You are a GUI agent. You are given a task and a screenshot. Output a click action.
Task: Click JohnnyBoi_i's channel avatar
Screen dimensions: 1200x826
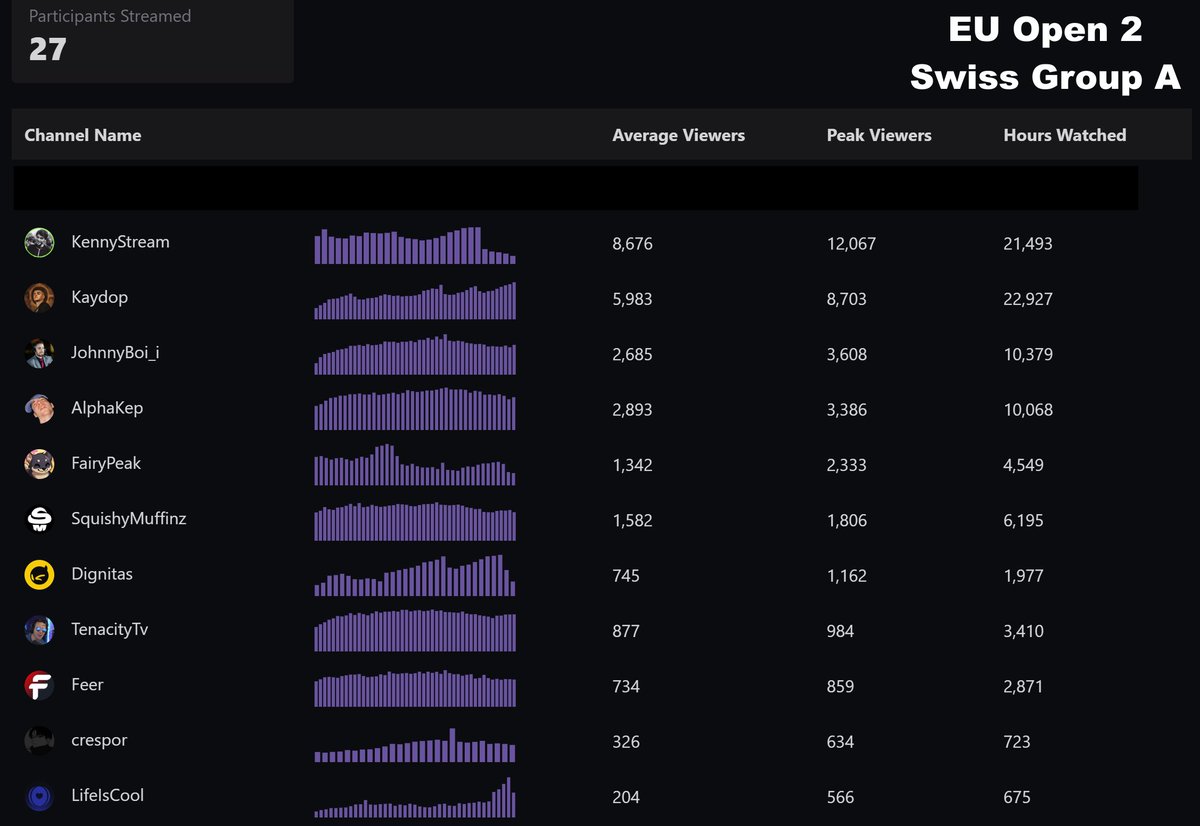point(39,353)
